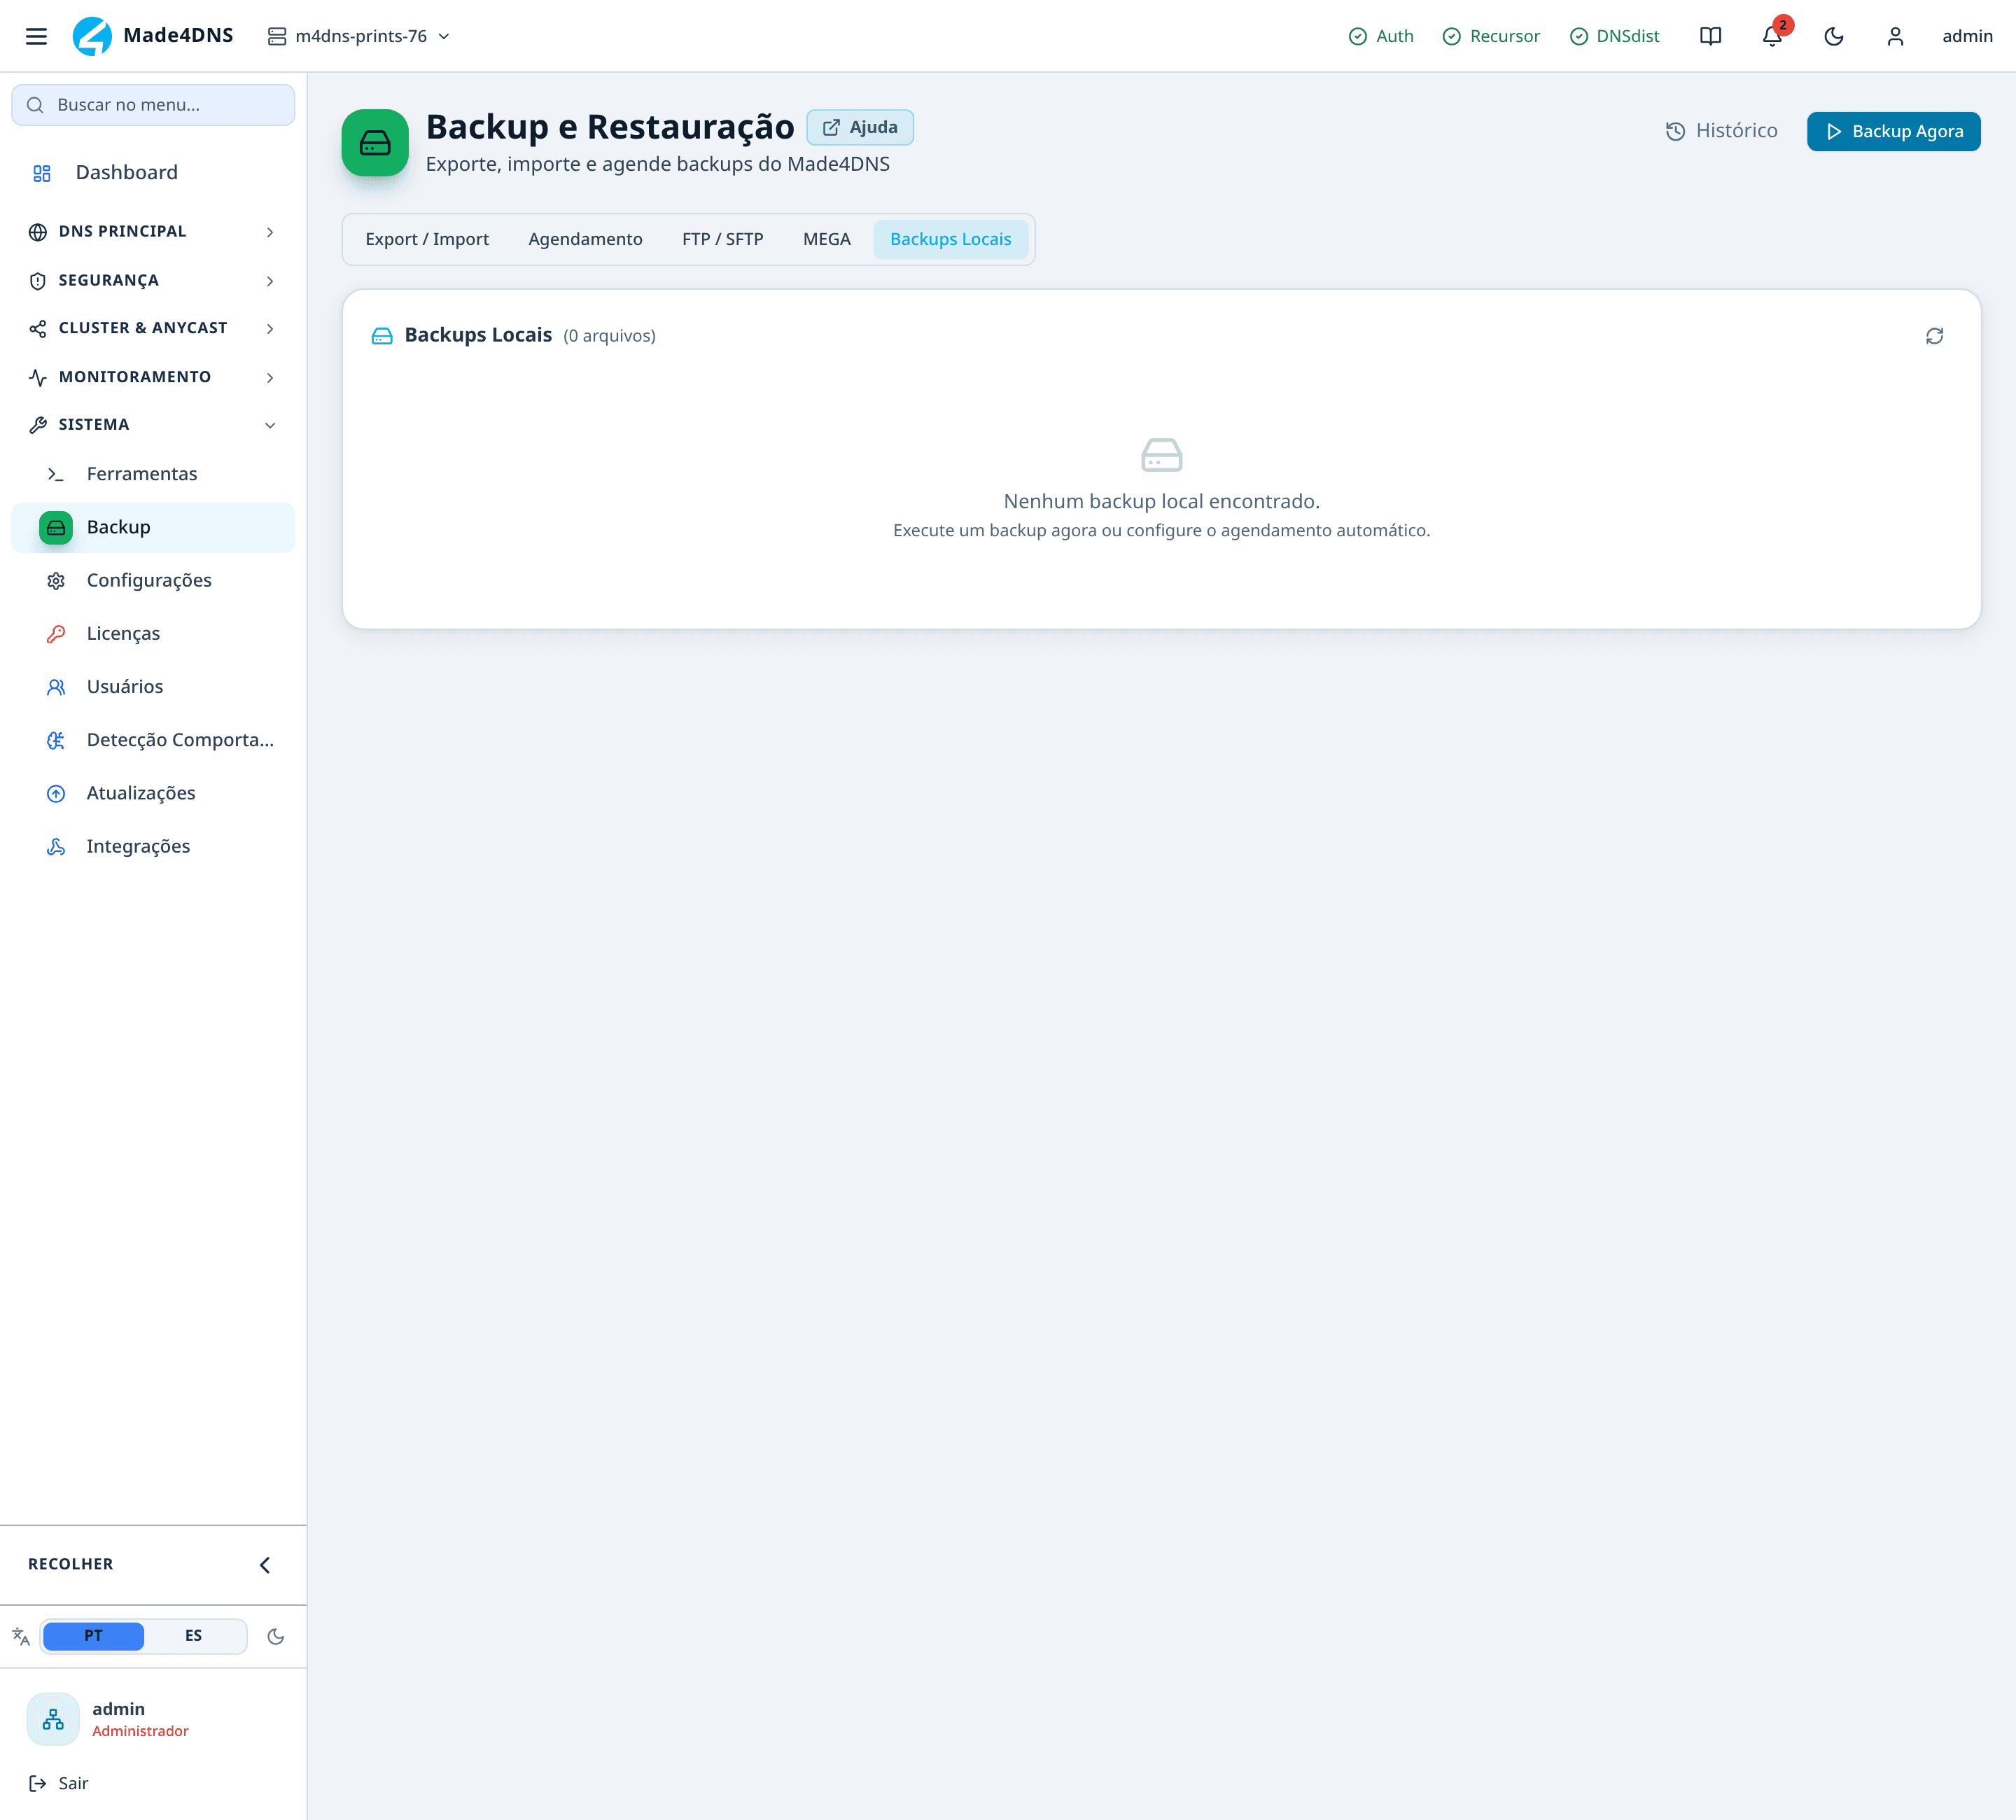
Task: Click the user profile icon in header
Action: [1895, 36]
